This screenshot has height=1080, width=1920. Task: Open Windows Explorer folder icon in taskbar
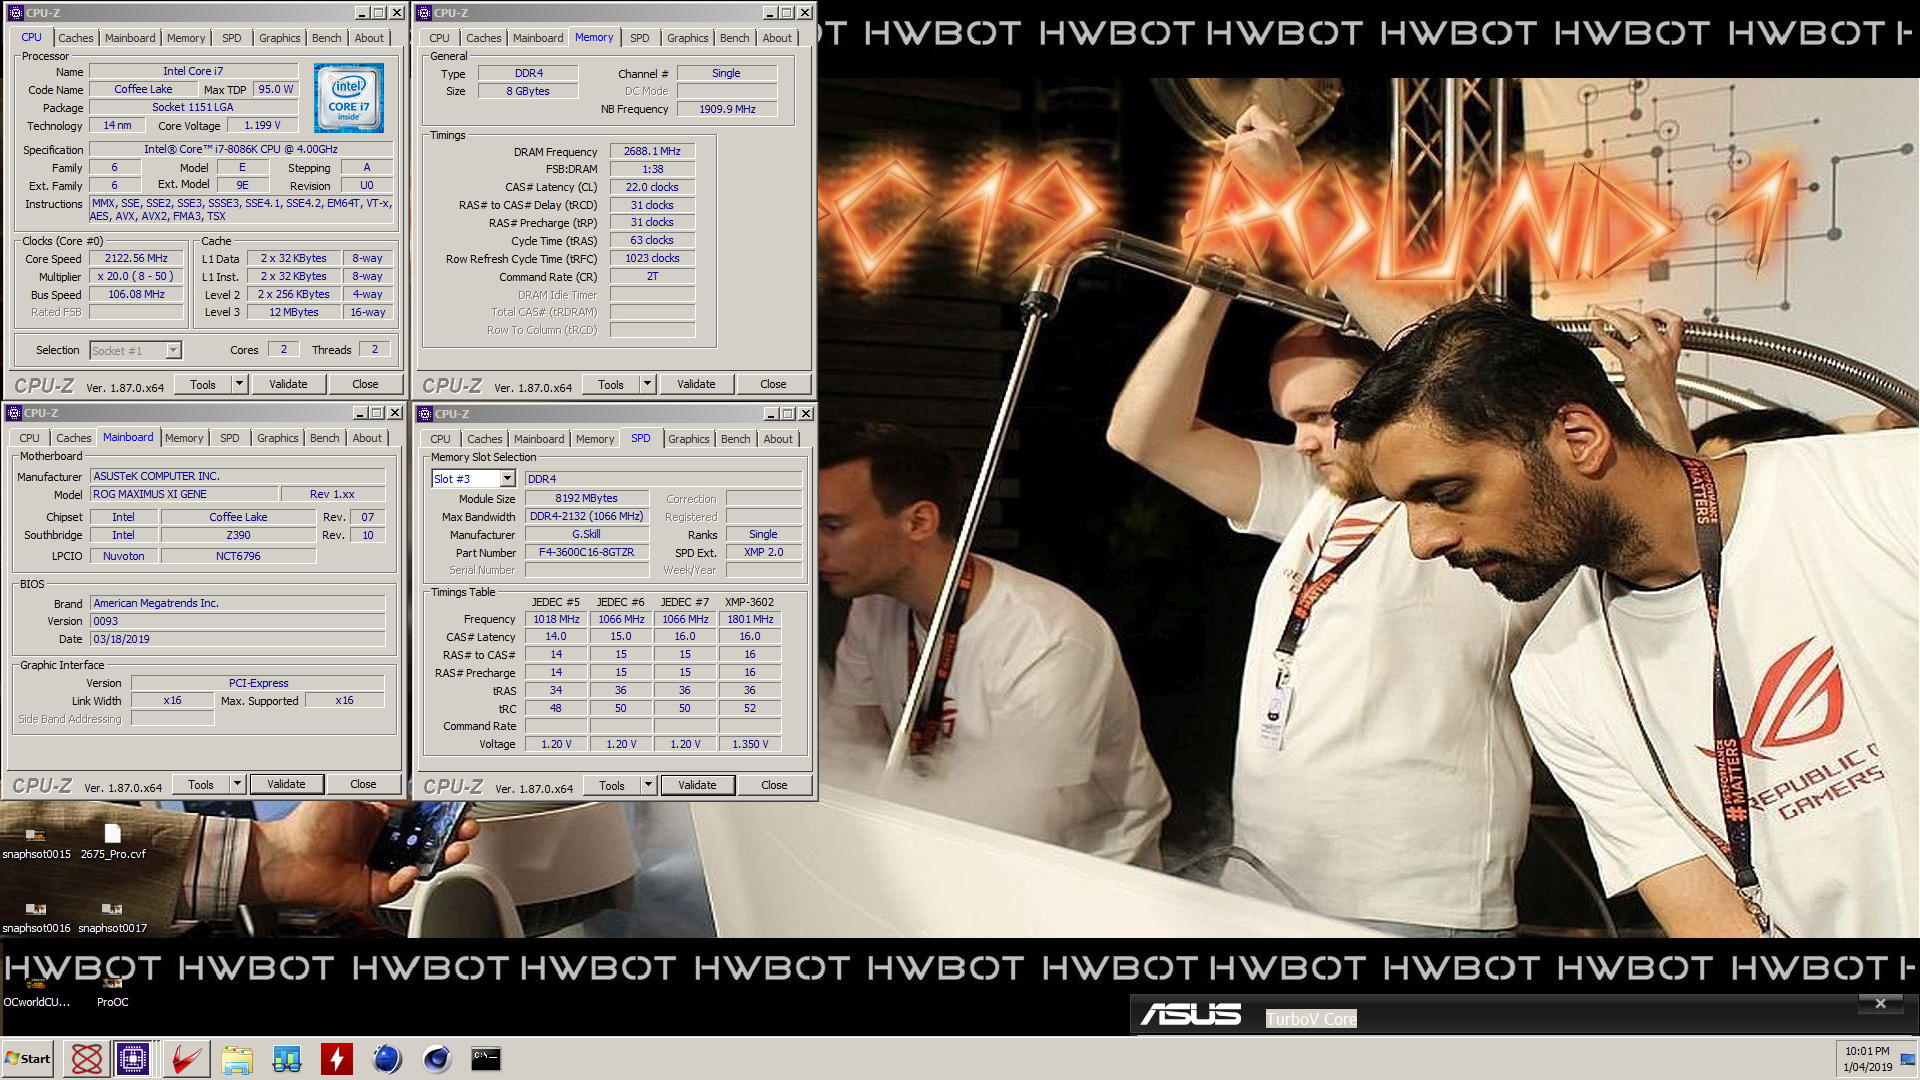(x=237, y=1058)
